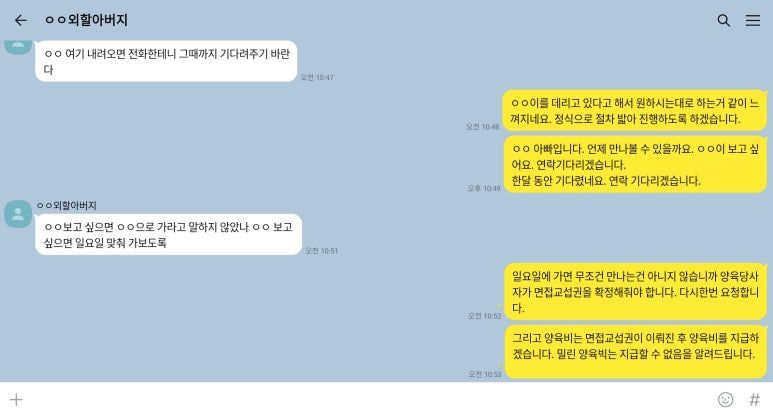Tap the plus attachment icon
Viewport: 773px width, 417px height.
pos(16,399)
